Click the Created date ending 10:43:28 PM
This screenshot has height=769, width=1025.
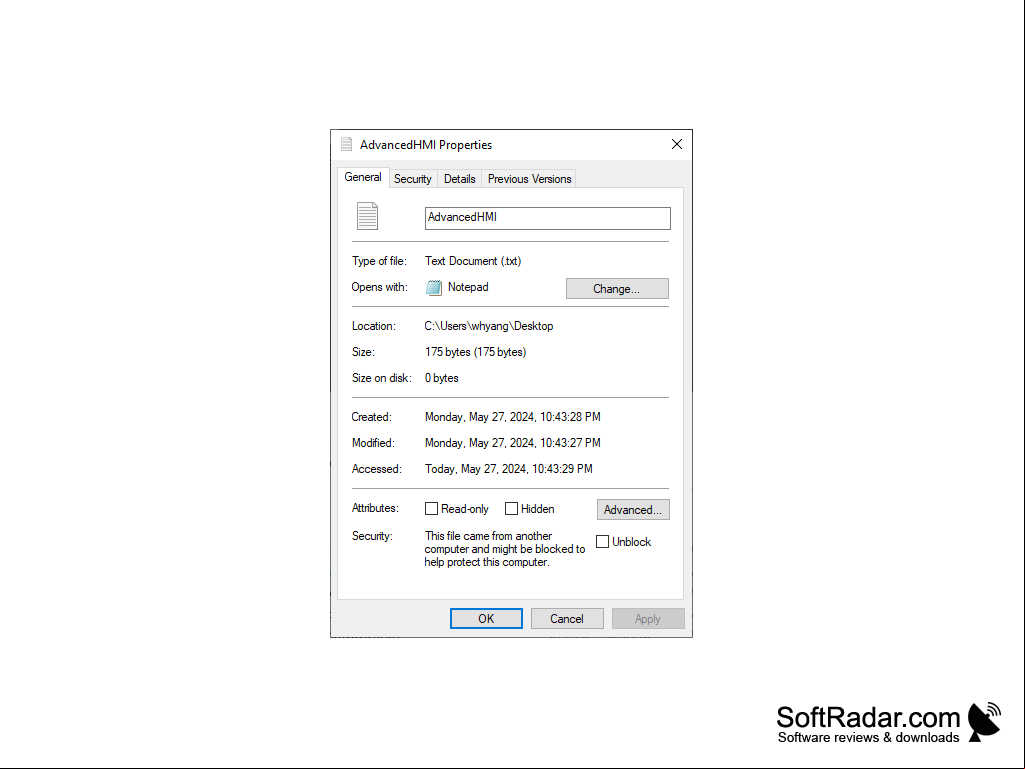(x=512, y=417)
